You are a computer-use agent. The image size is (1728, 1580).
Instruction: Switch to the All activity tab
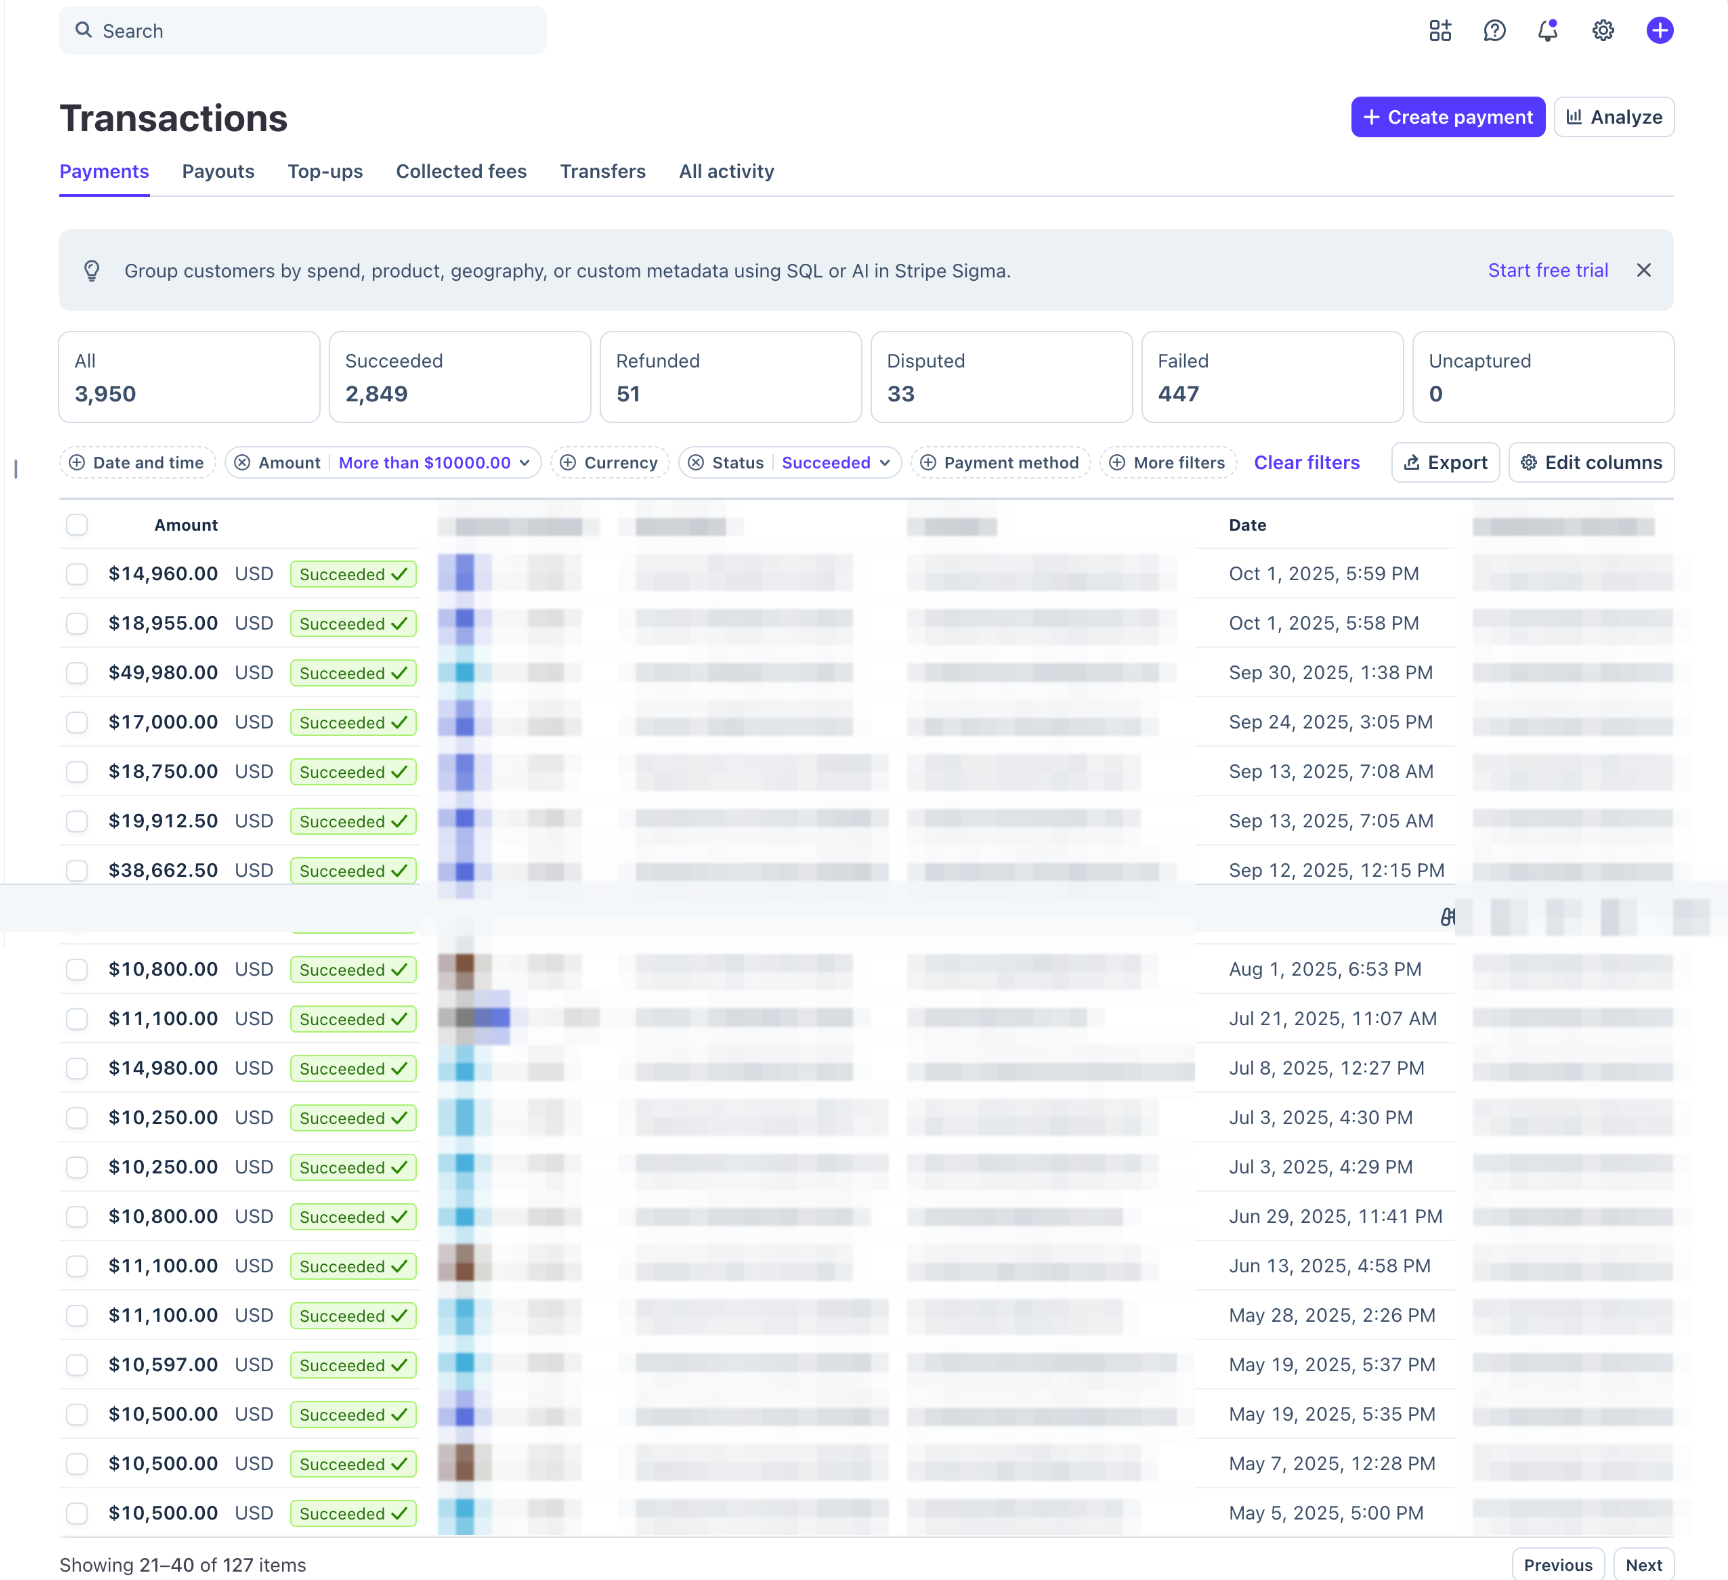coord(726,172)
